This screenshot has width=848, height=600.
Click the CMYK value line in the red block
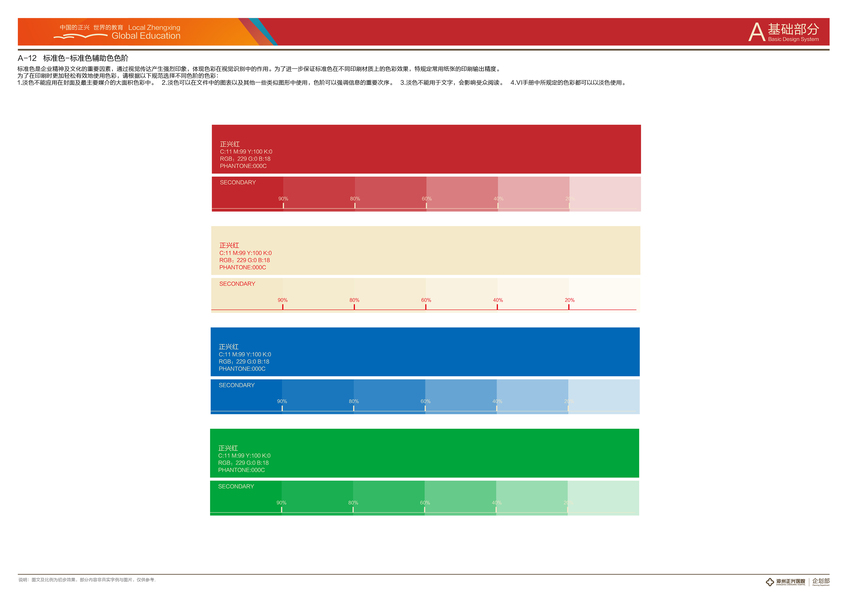(246, 151)
